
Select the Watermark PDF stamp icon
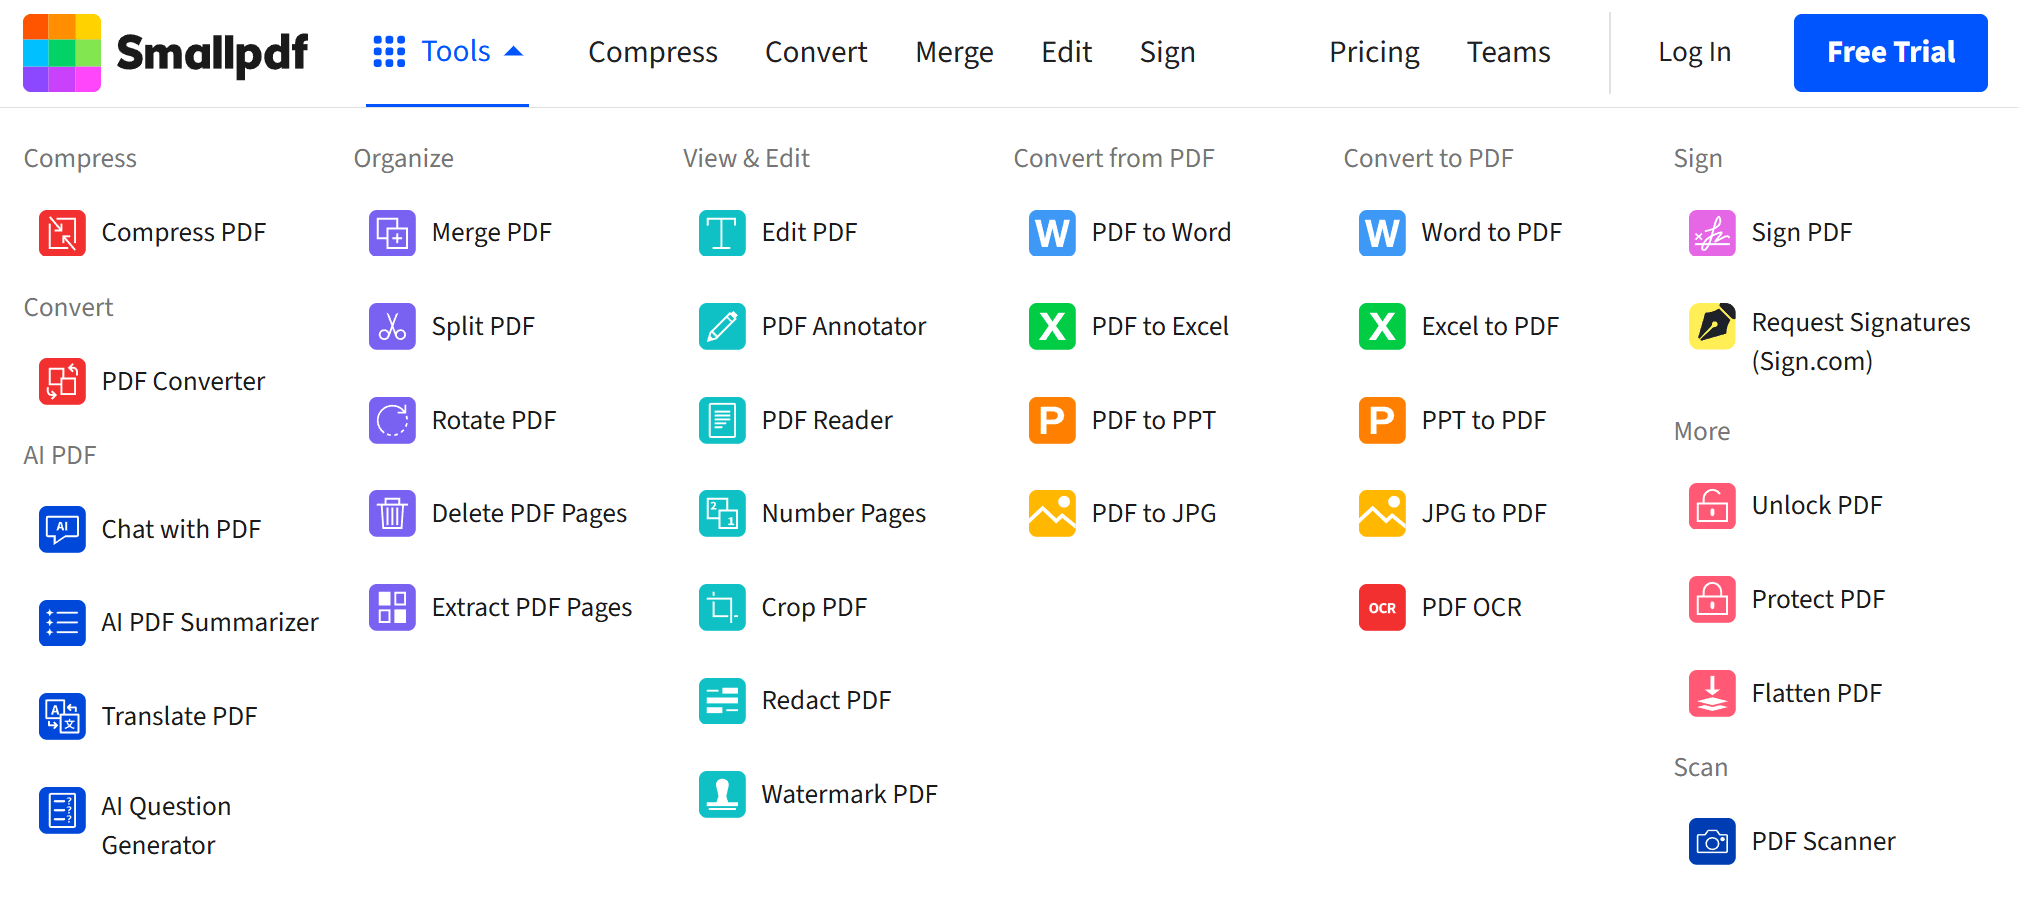[x=721, y=794]
